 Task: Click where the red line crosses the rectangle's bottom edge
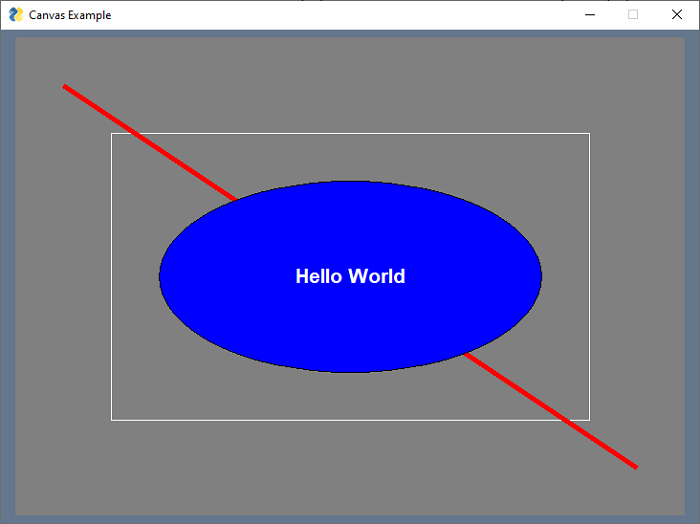click(565, 420)
